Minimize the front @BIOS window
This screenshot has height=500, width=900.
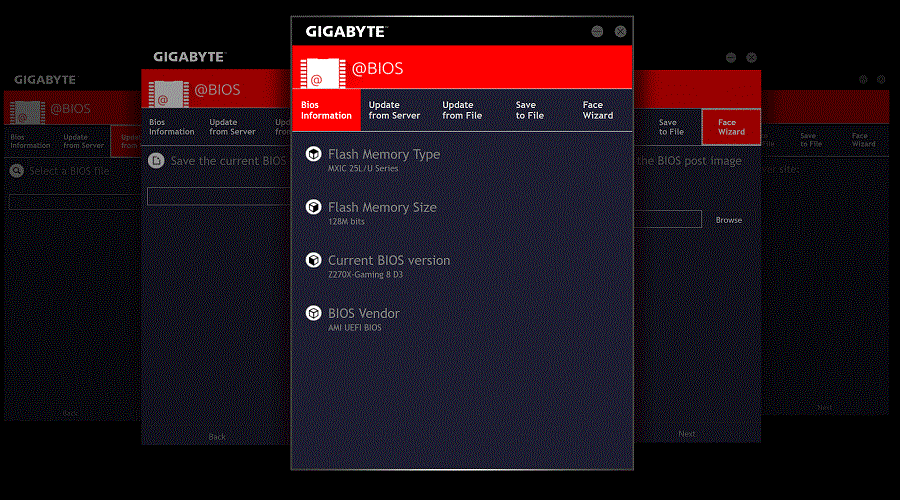(x=597, y=32)
